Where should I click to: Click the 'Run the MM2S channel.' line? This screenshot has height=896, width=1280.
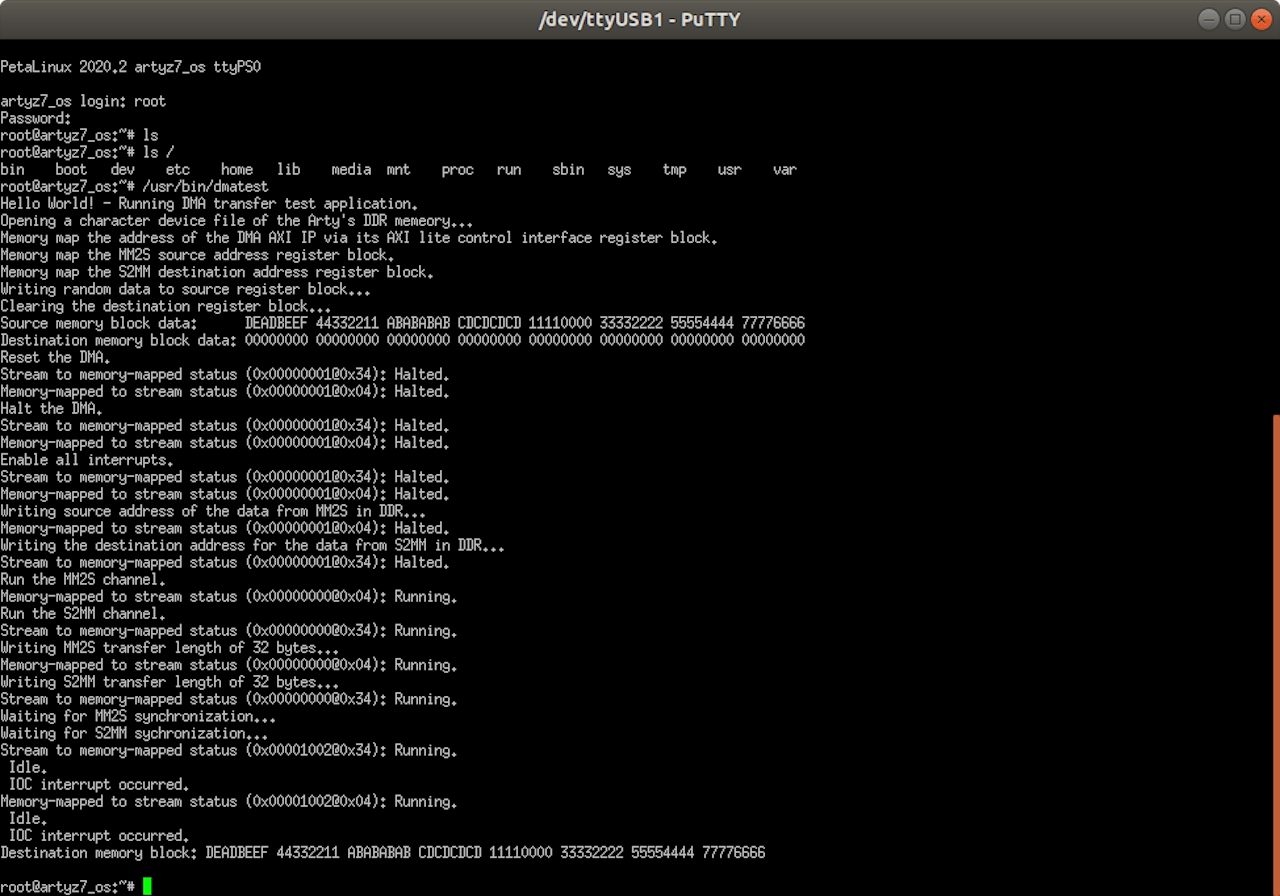pyautogui.click(x=83, y=579)
